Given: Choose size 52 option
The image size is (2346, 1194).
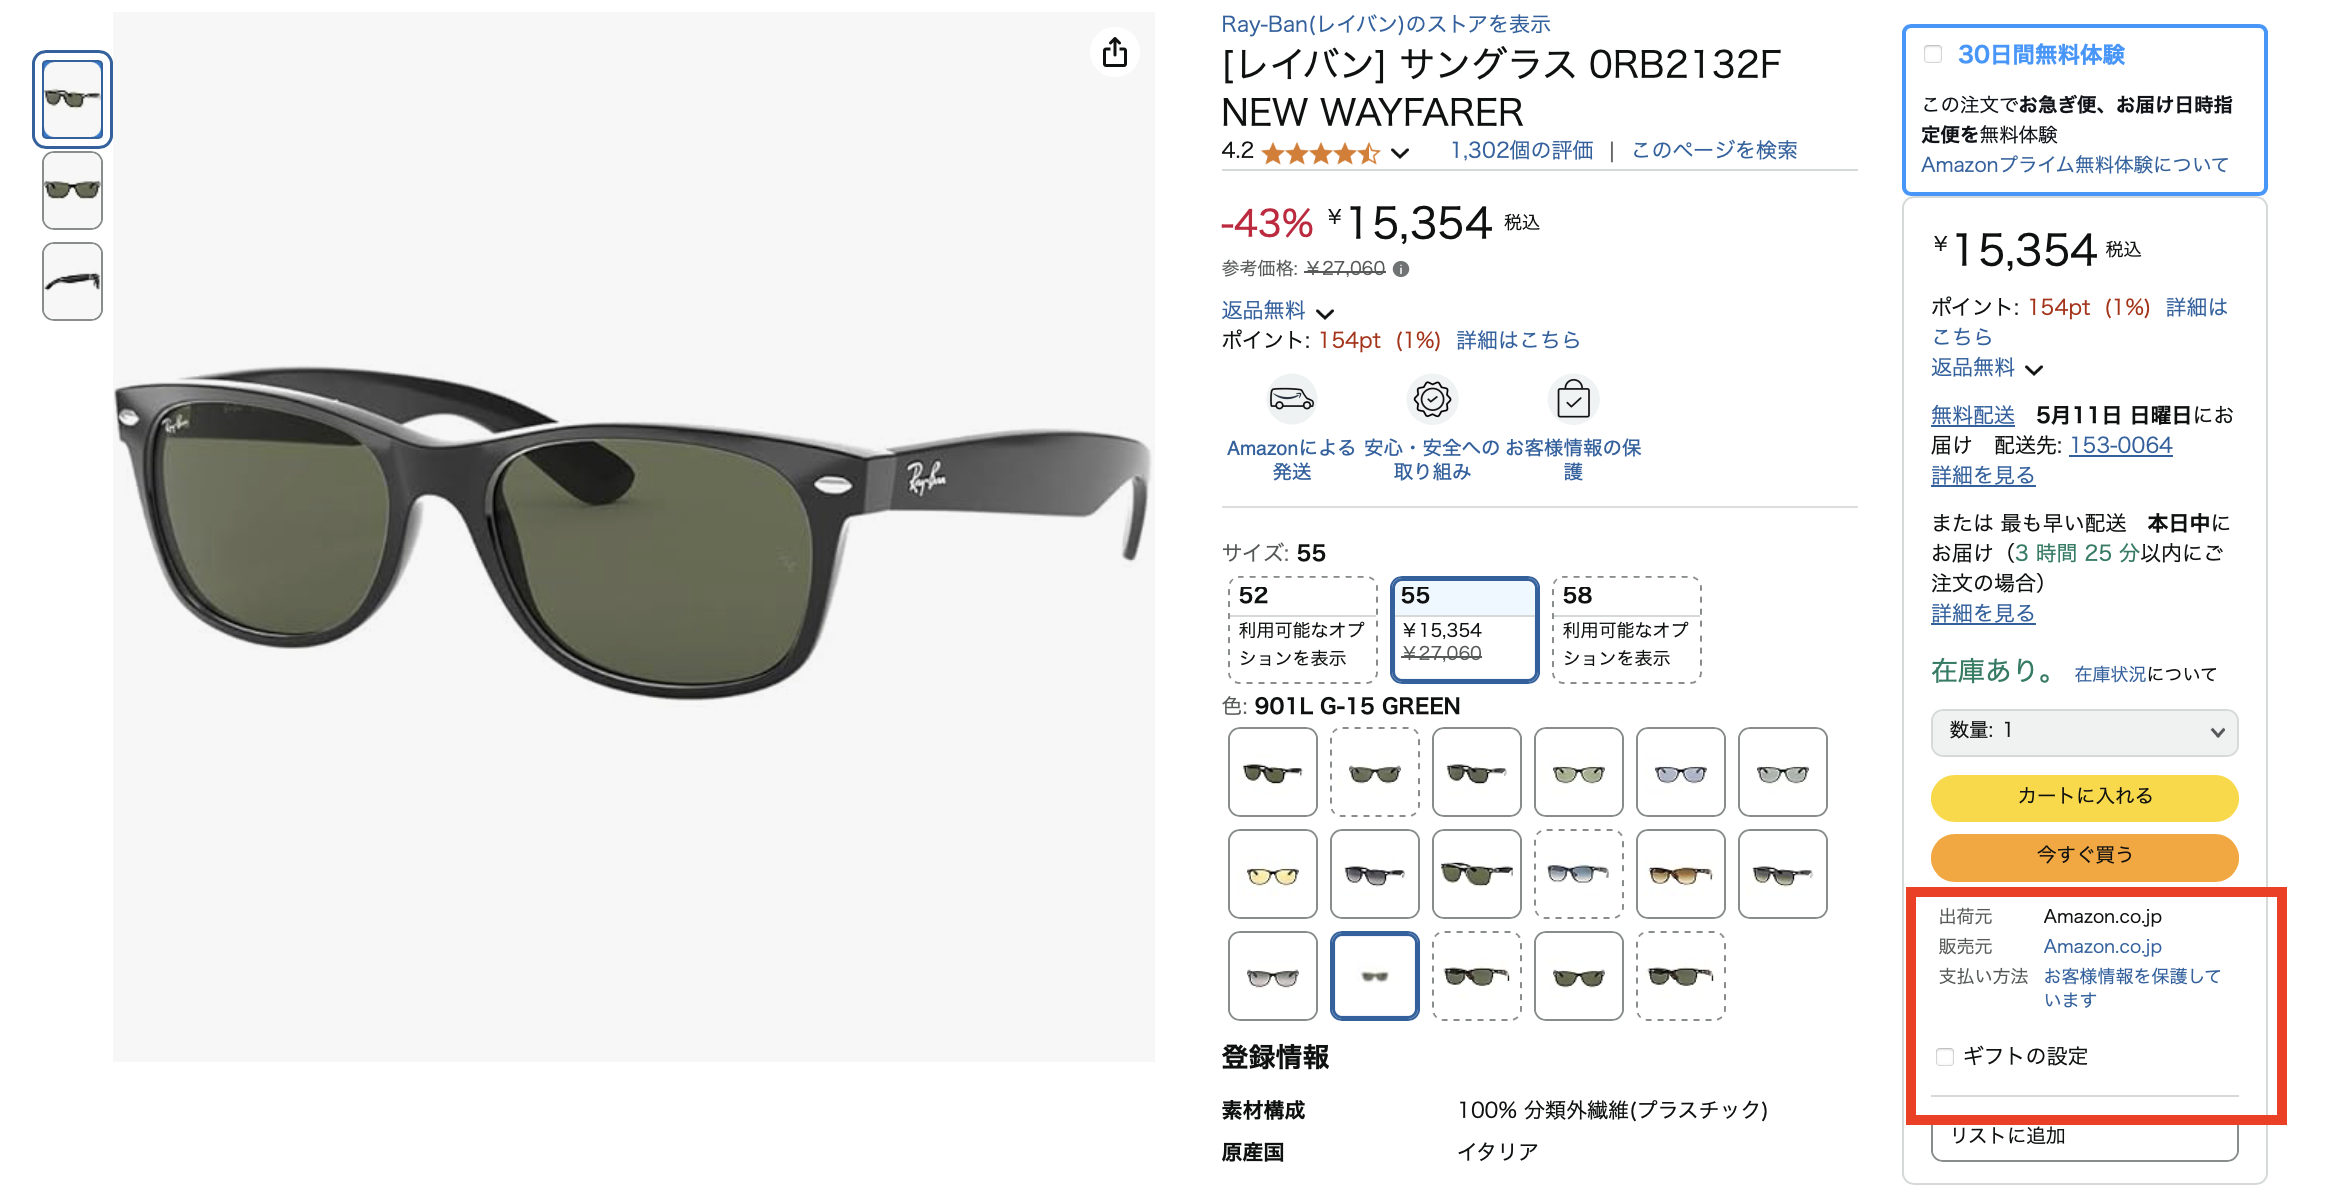Looking at the screenshot, I should tap(1302, 629).
